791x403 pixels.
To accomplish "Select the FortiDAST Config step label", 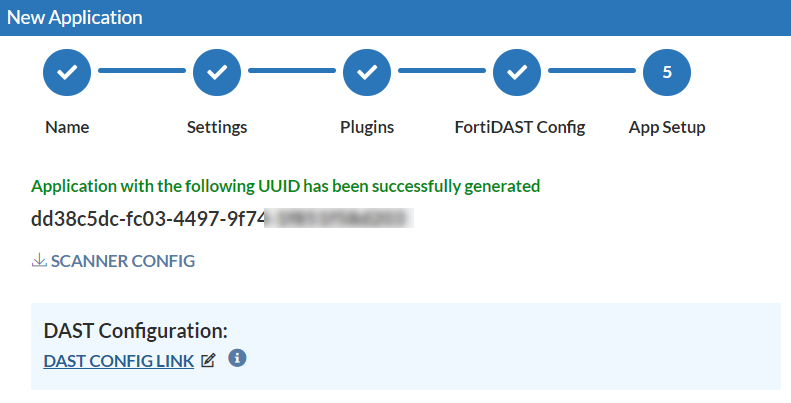I will (520, 127).
